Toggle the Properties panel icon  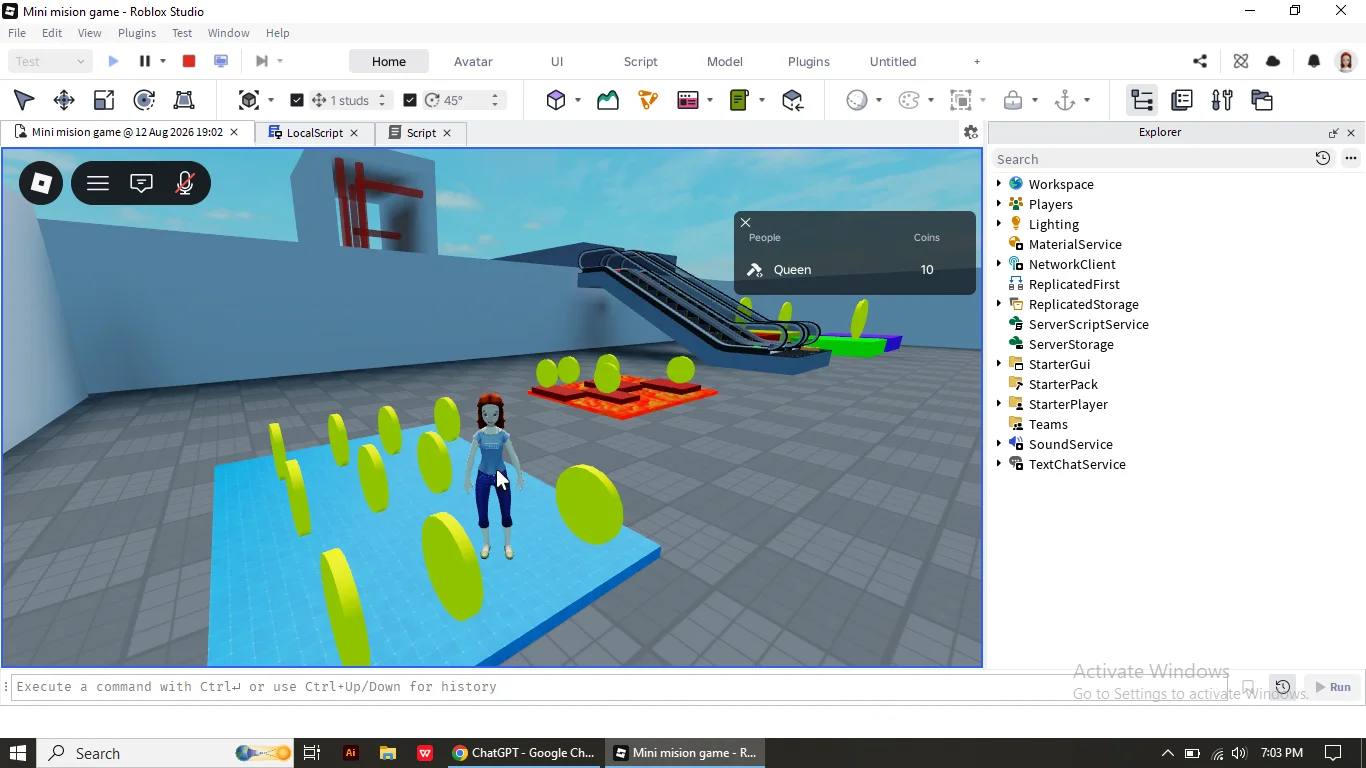(1182, 100)
